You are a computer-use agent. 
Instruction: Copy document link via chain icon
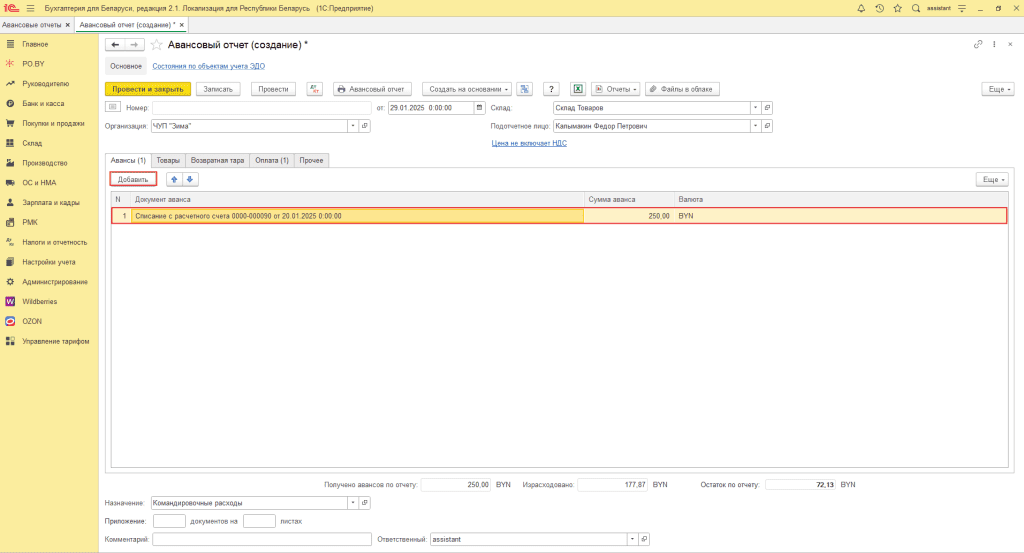(x=977, y=45)
